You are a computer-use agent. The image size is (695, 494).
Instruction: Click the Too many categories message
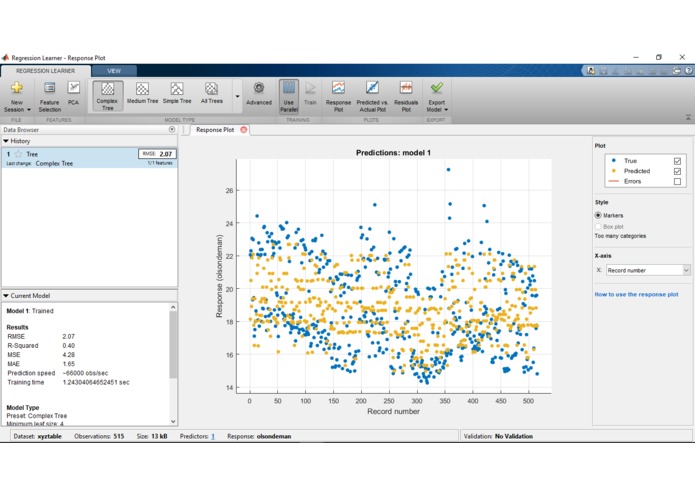pyautogui.click(x=620, y=236)
